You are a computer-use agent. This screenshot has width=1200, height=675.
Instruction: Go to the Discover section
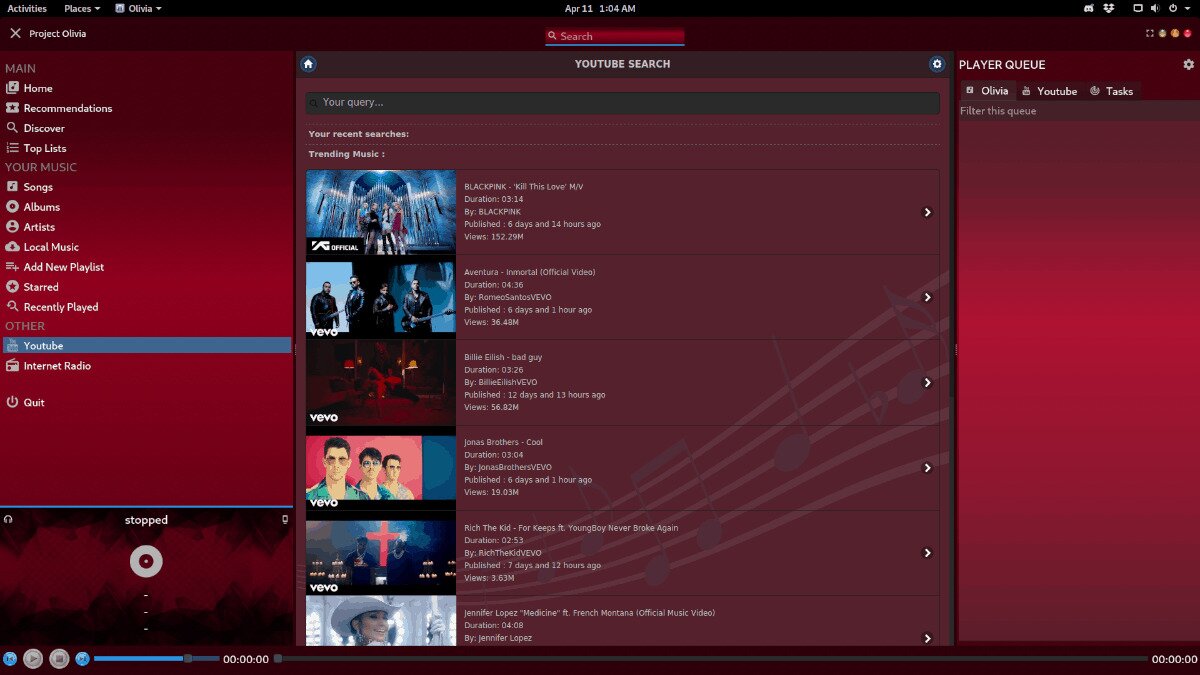click(146, 128)
